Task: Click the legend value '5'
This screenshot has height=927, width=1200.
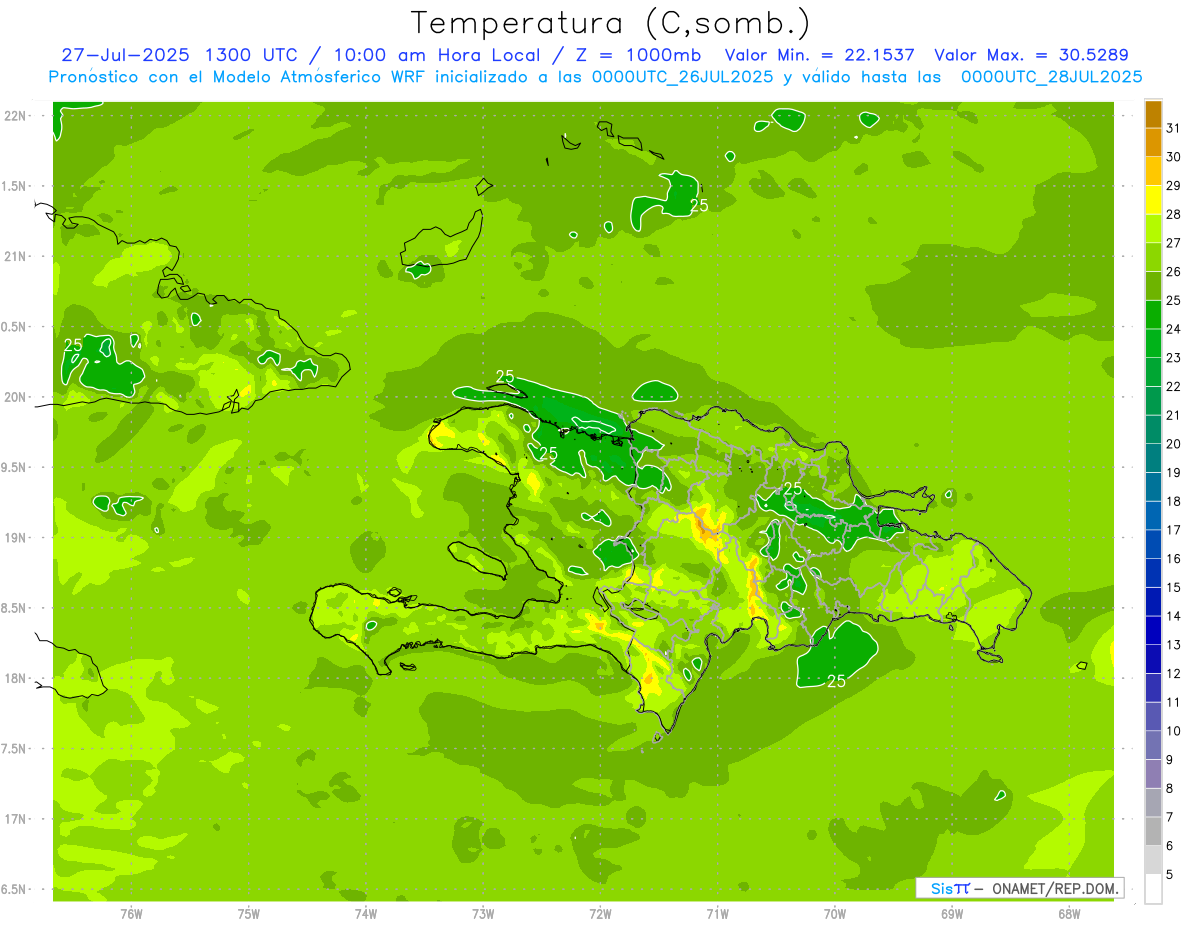Action: click(1170, 874)
